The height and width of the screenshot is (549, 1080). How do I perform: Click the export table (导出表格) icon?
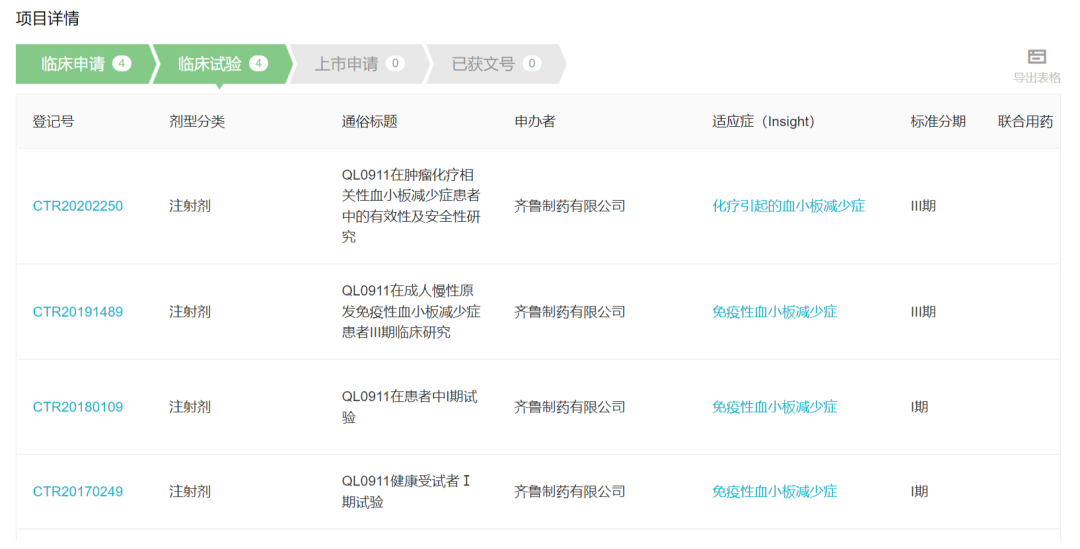[x=1036, y=57]
